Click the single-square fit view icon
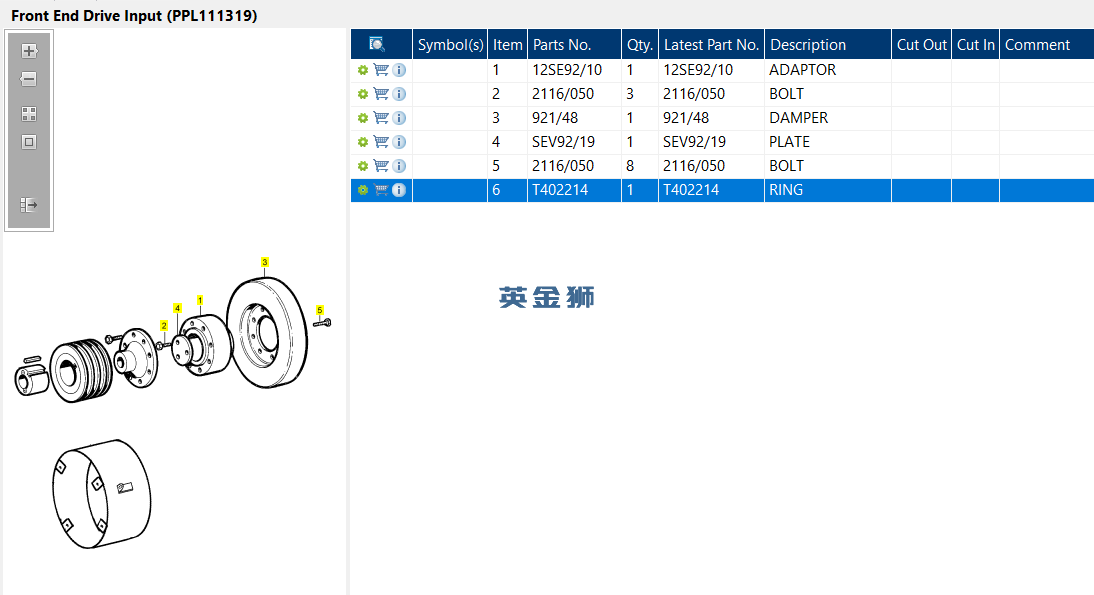 (x=29, y=142)
